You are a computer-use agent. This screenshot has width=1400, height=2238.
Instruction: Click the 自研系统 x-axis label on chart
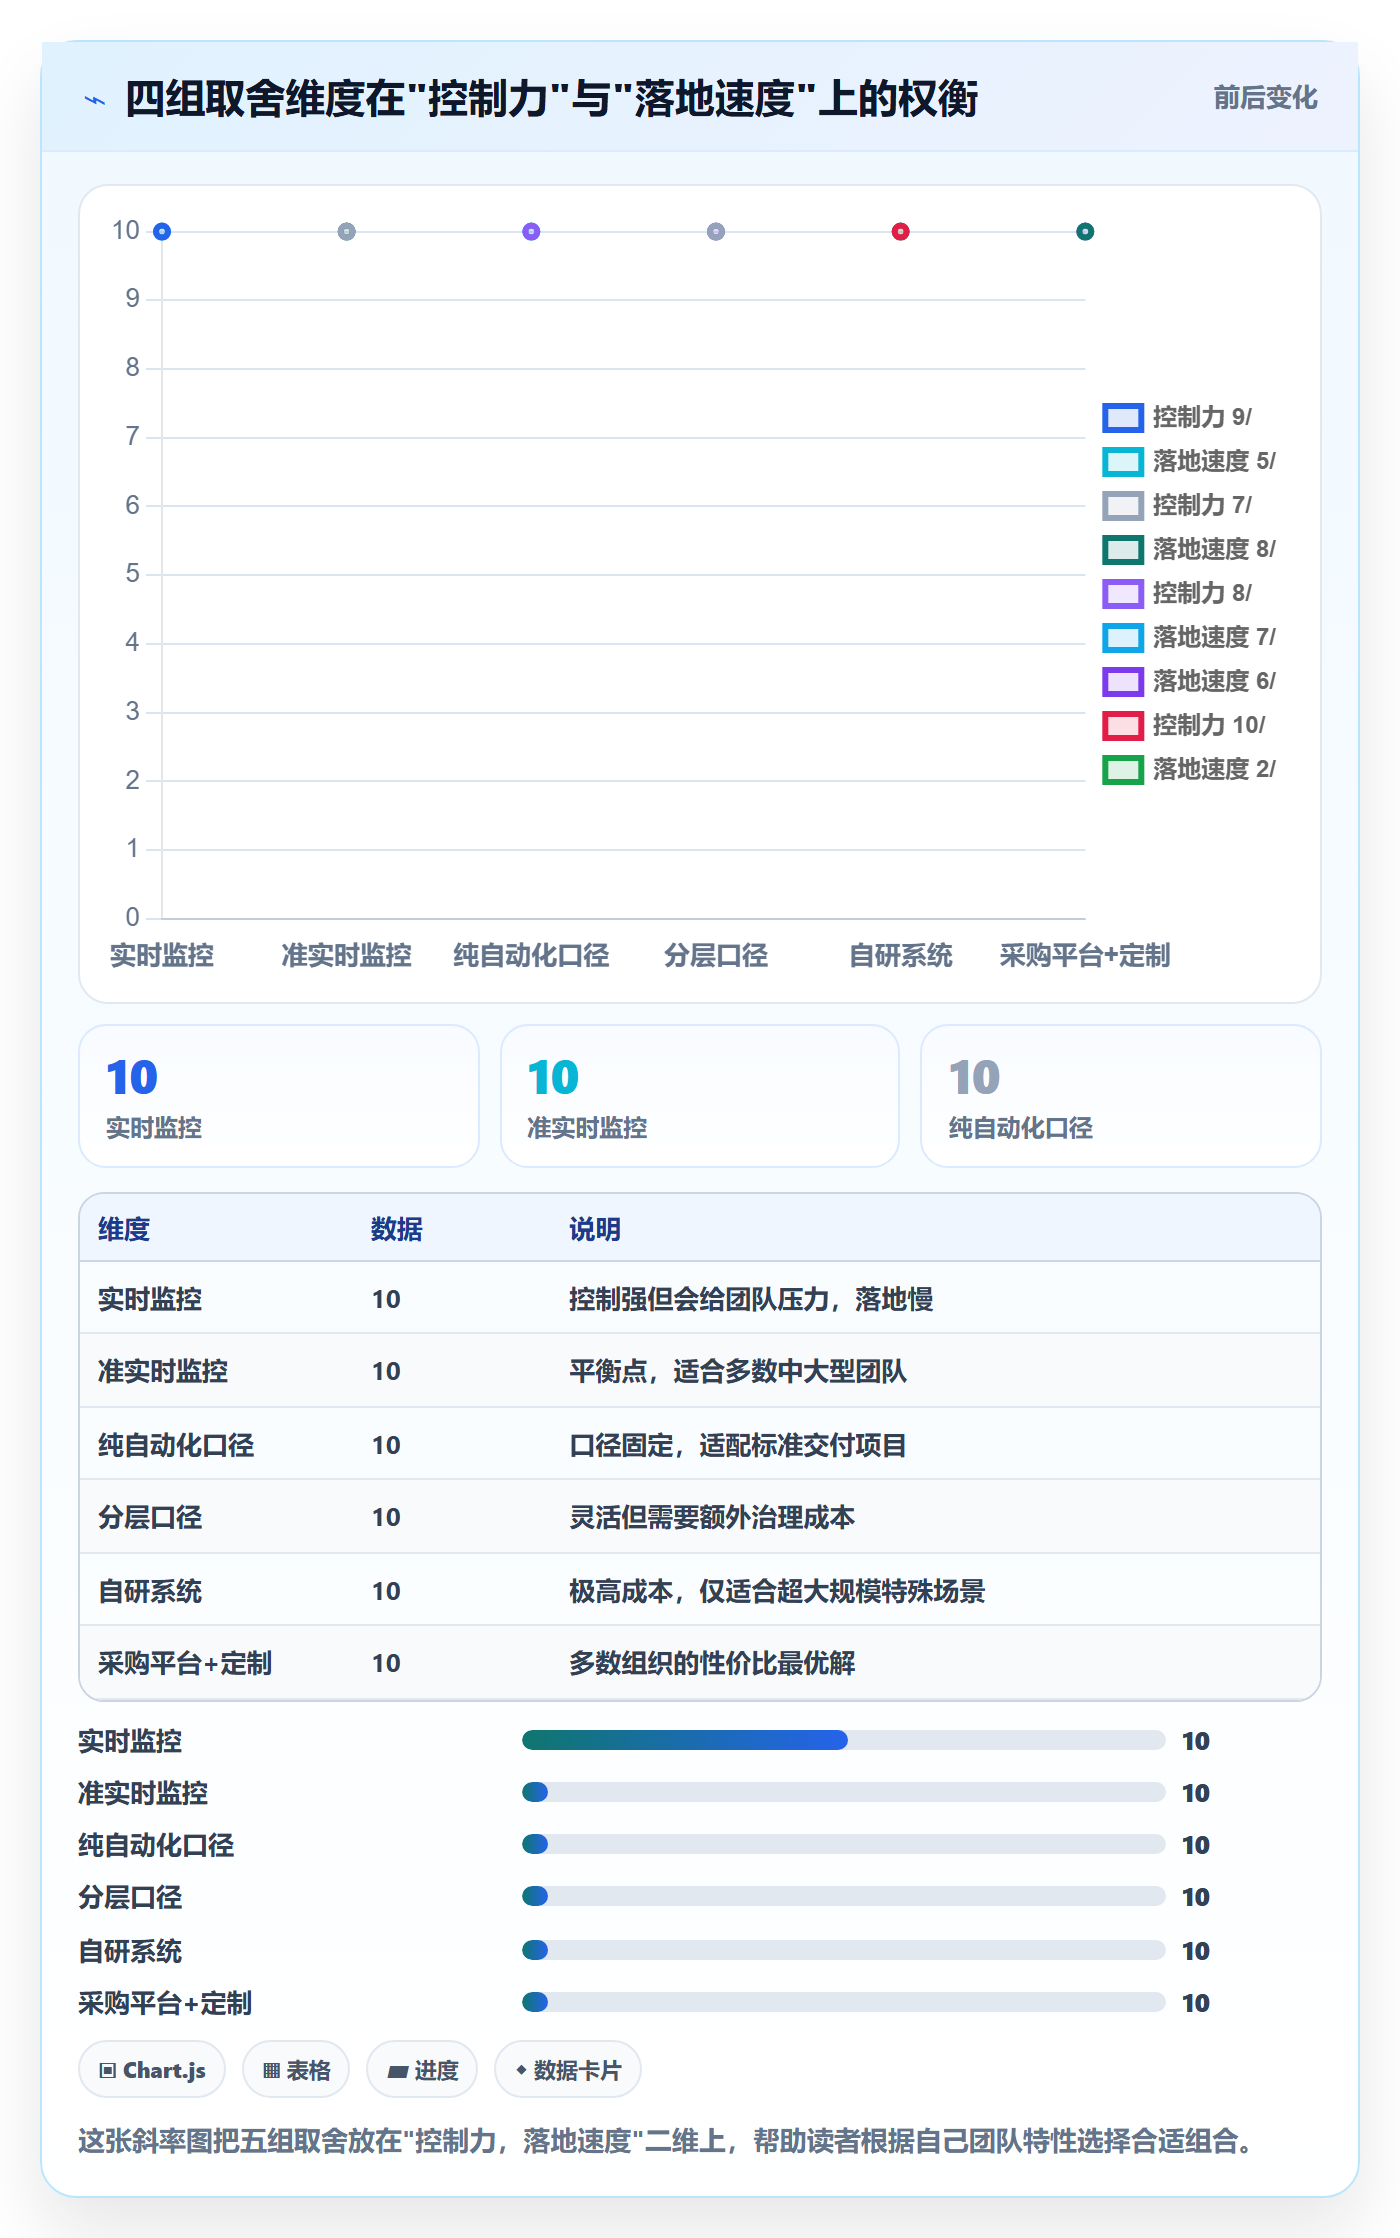pyautogui.click(x=901, y=956)
